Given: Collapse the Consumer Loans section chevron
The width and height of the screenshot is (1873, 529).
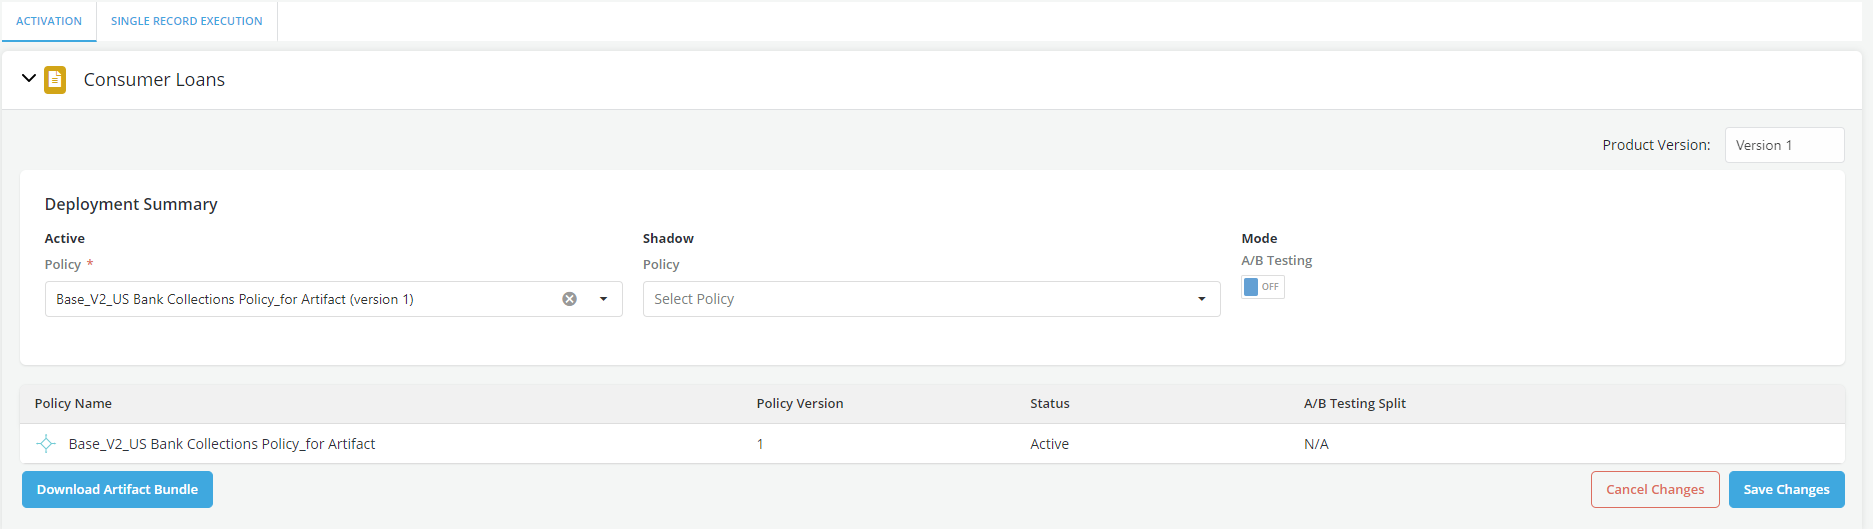Looking at the screenshot, I should (29, 78).
